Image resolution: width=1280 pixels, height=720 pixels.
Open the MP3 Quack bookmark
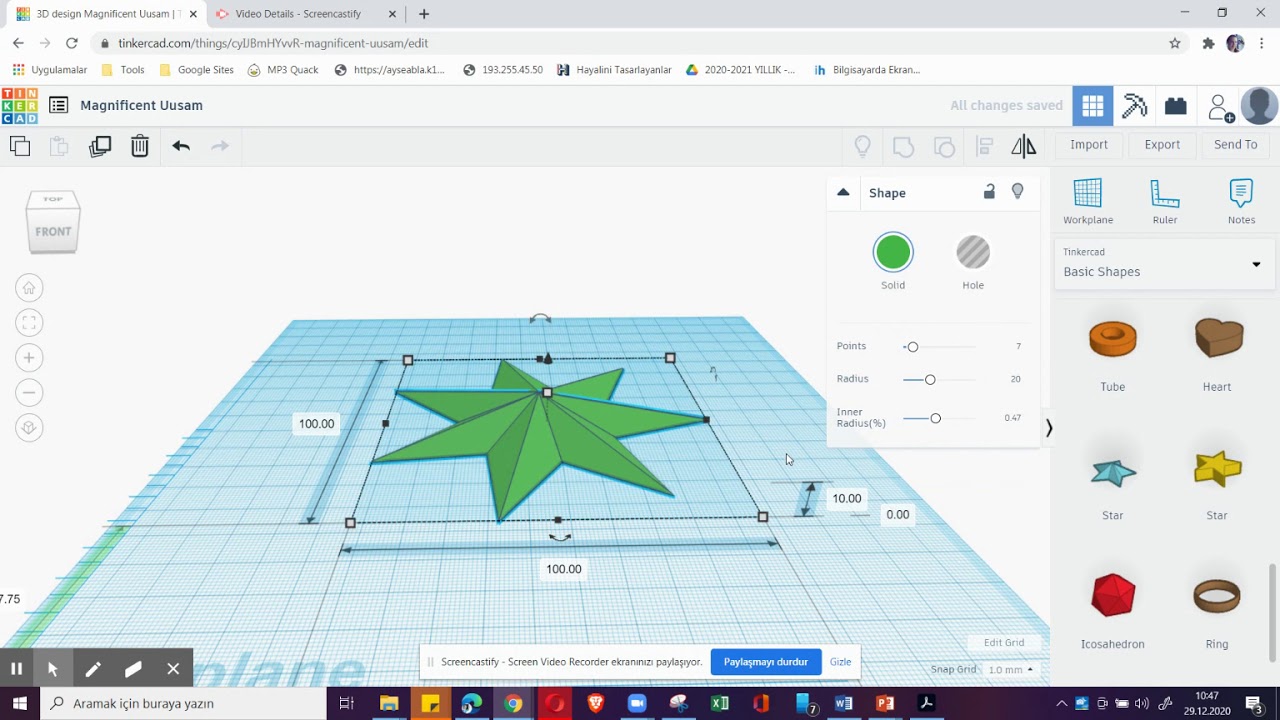[283, 70]
